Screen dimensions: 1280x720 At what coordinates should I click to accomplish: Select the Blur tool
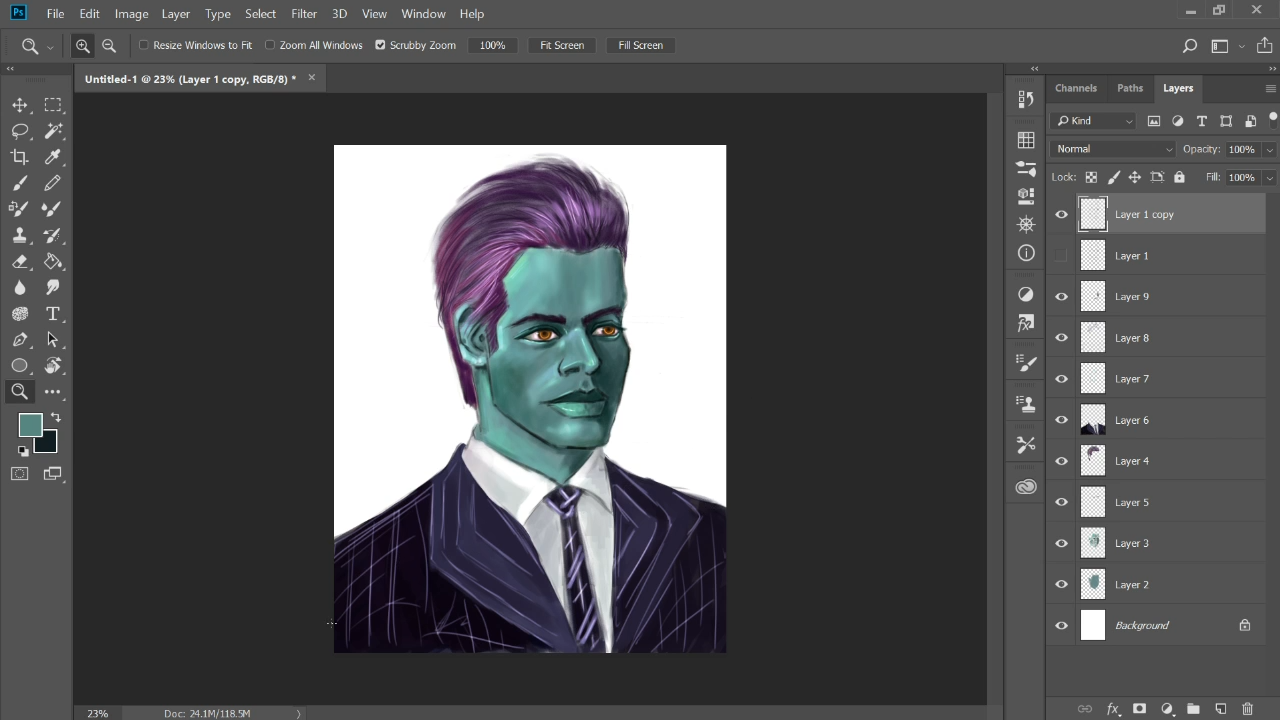click(20, 287)
